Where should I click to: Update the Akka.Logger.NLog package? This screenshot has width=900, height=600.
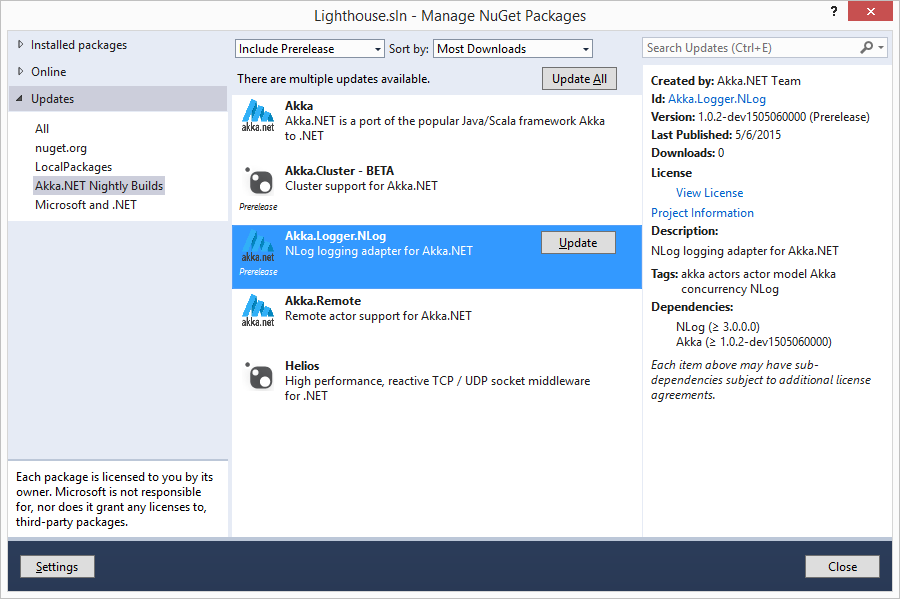tap(578, 243)
